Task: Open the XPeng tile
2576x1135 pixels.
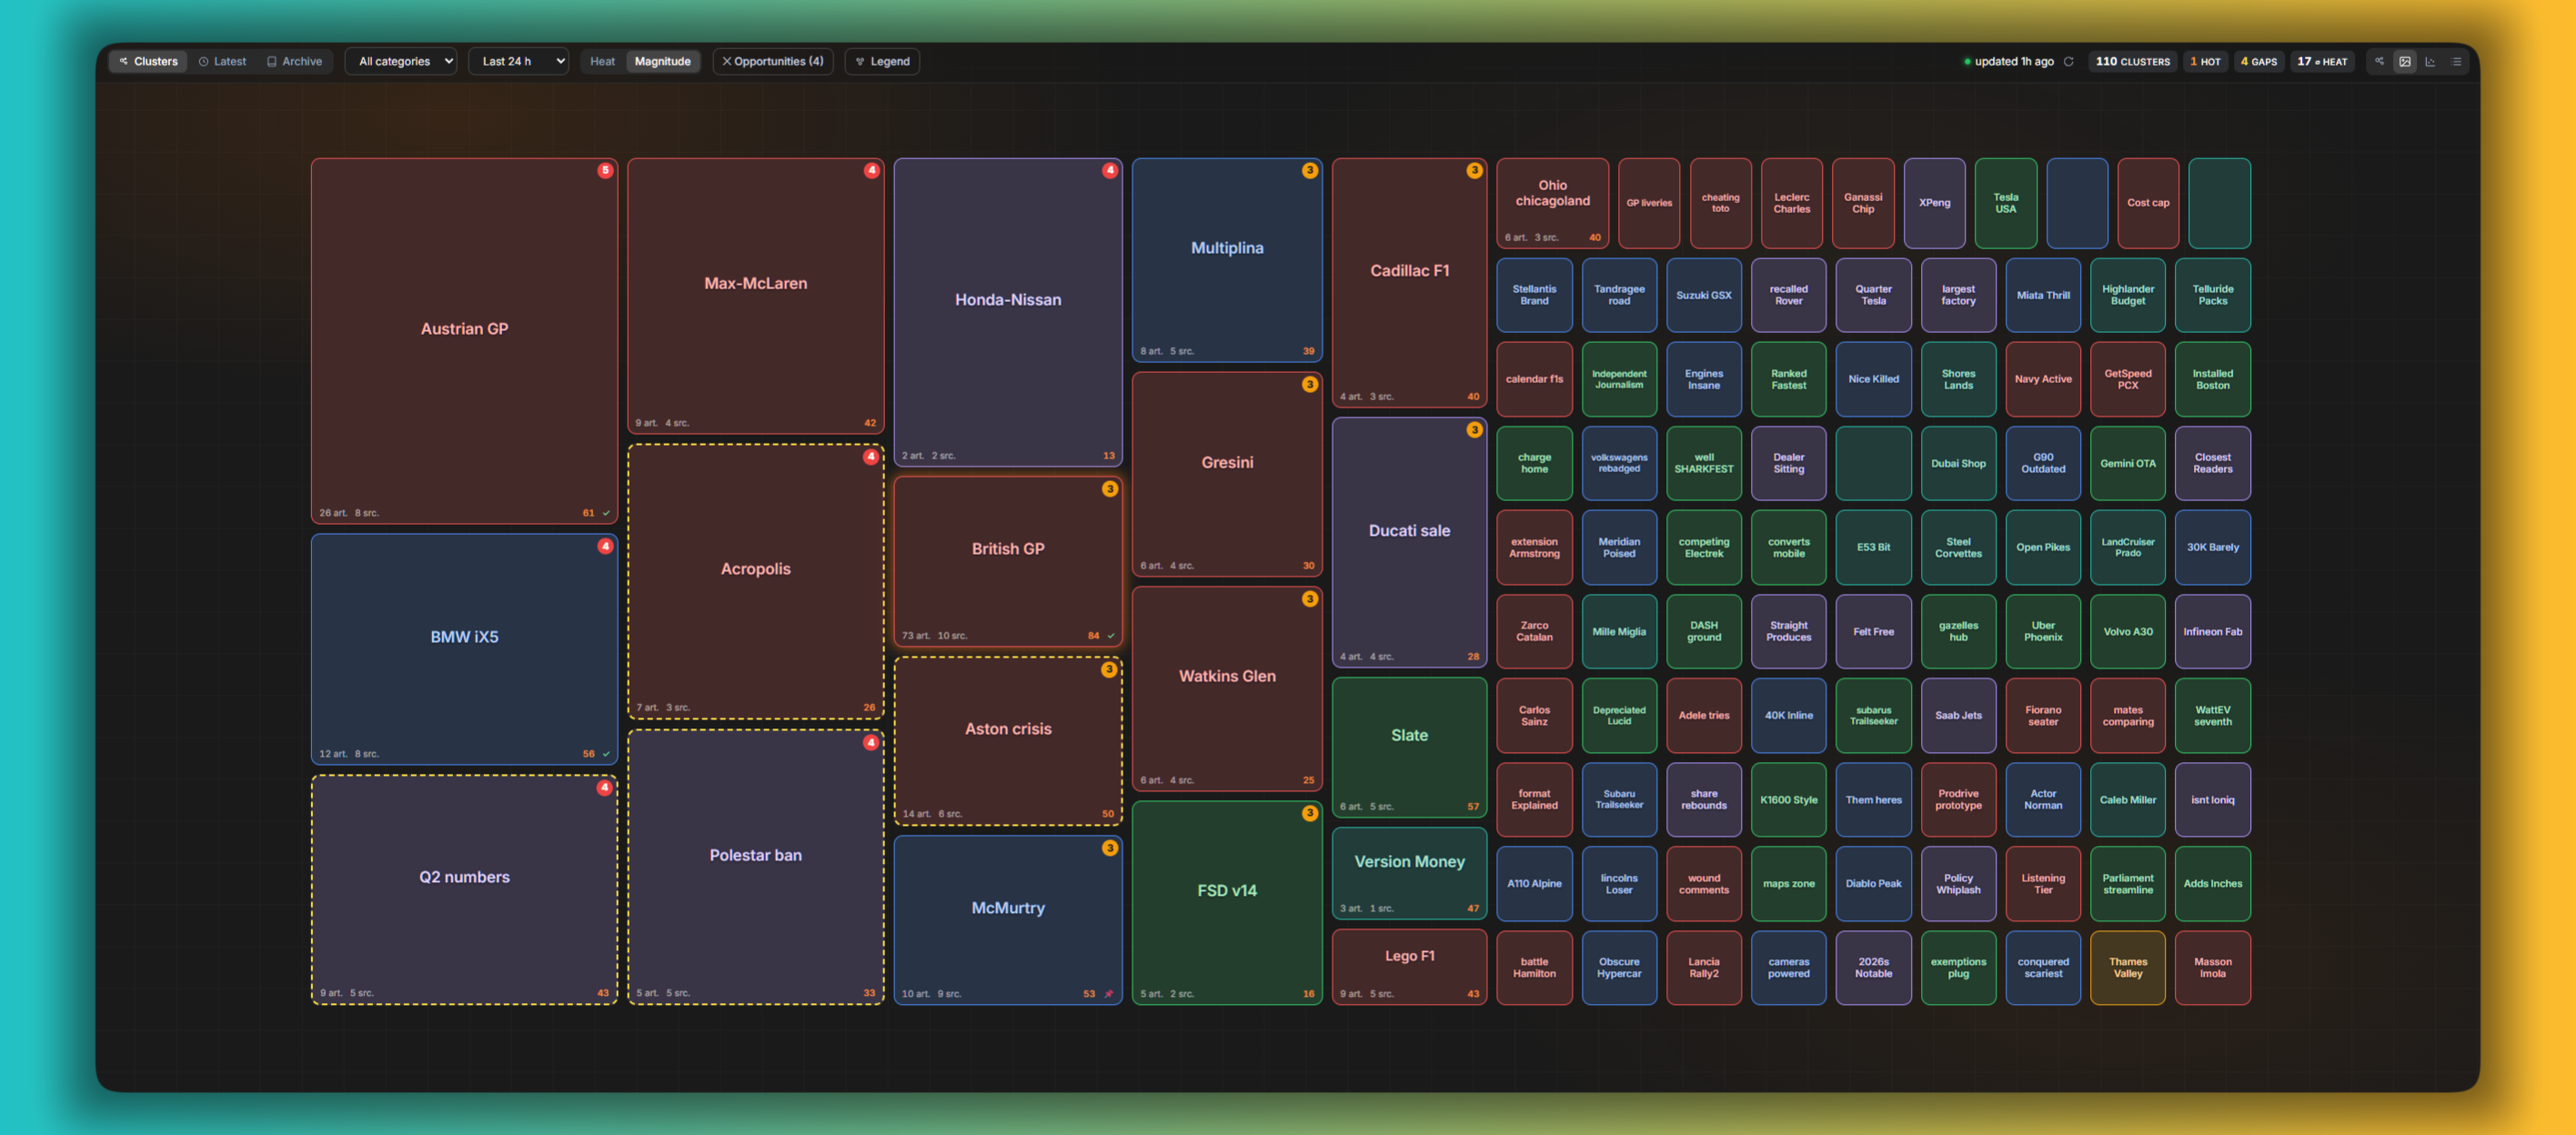Action: (x=1934, y=203)
